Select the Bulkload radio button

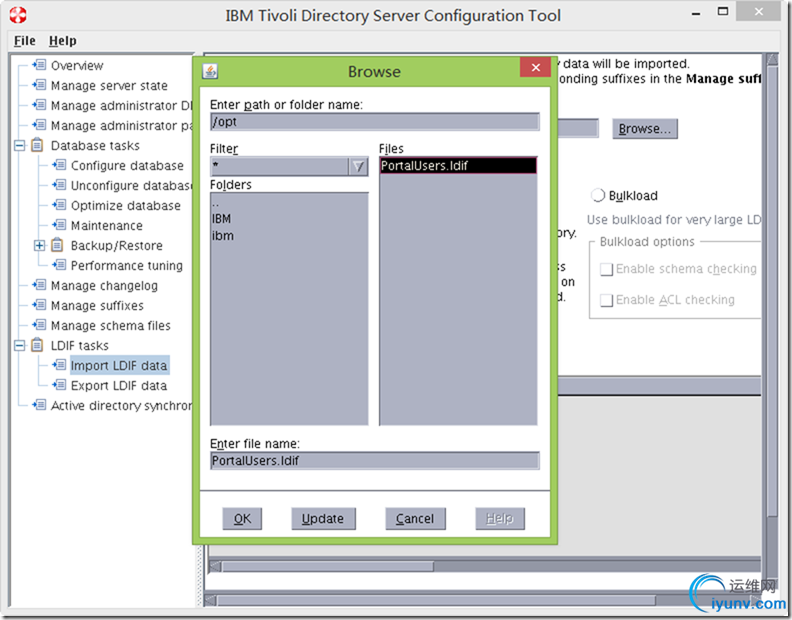point(598,195)
